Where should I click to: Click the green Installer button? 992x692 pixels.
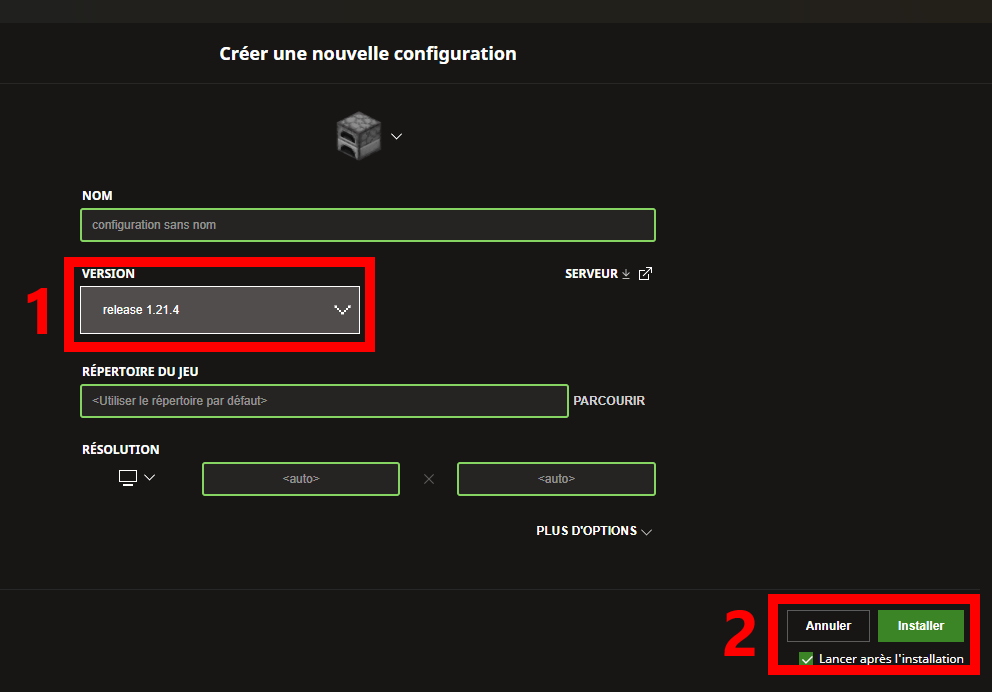[921, 626]
